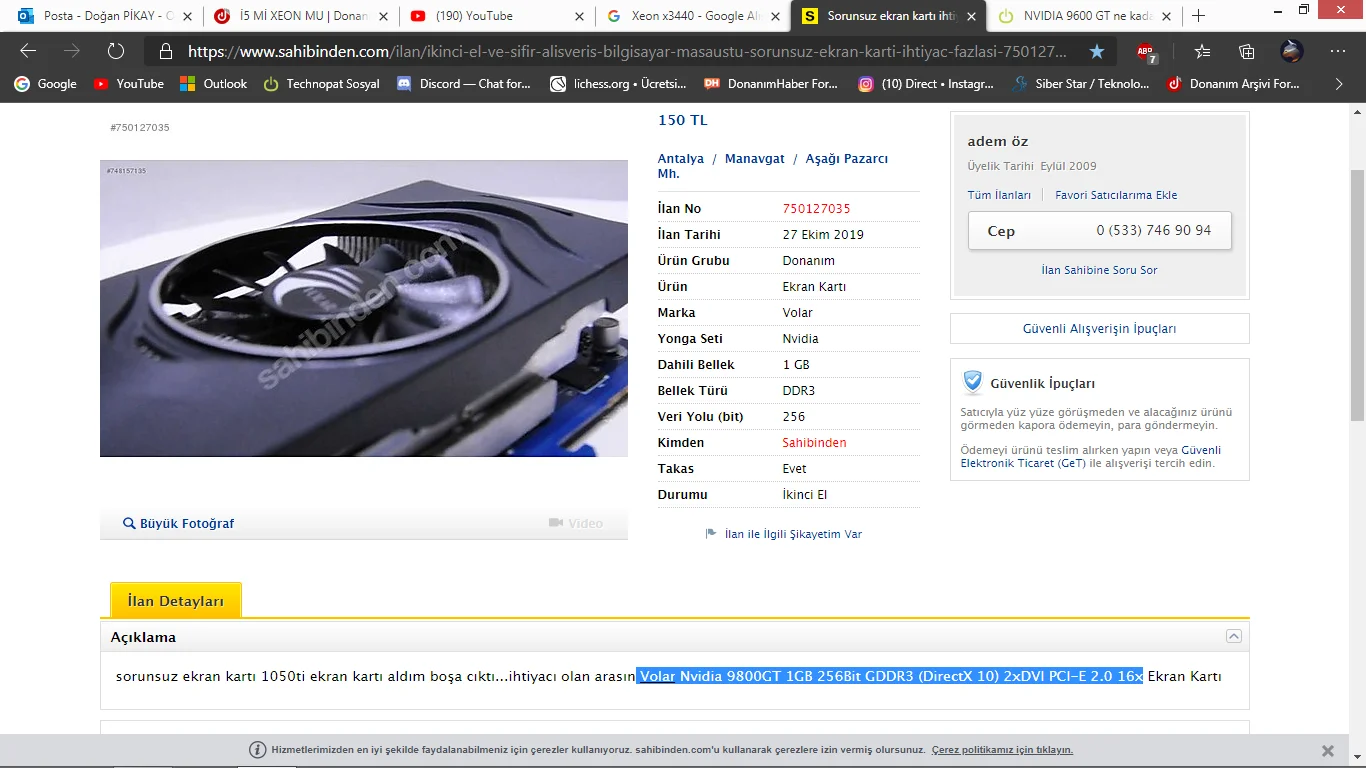The height and width of the screenshot is (768, 1366).
Task: Open the Donanım Arşivi Forum bookmark
Action: (1233, 84)
